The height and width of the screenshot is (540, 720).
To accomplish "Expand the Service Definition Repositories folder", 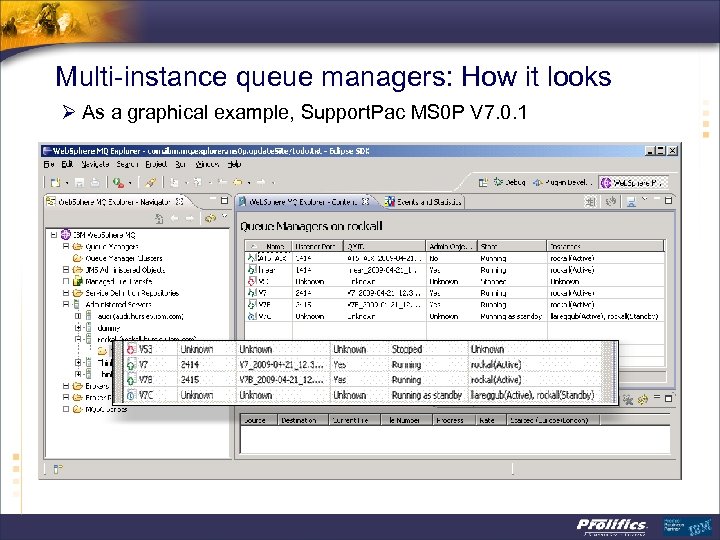I will (66, 293).
